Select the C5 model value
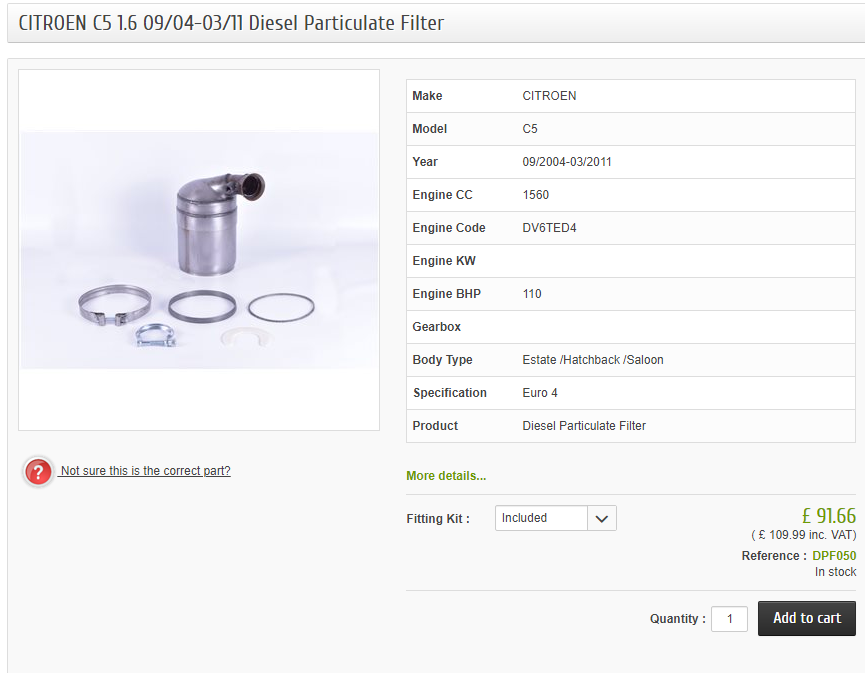 pos(530,129)
